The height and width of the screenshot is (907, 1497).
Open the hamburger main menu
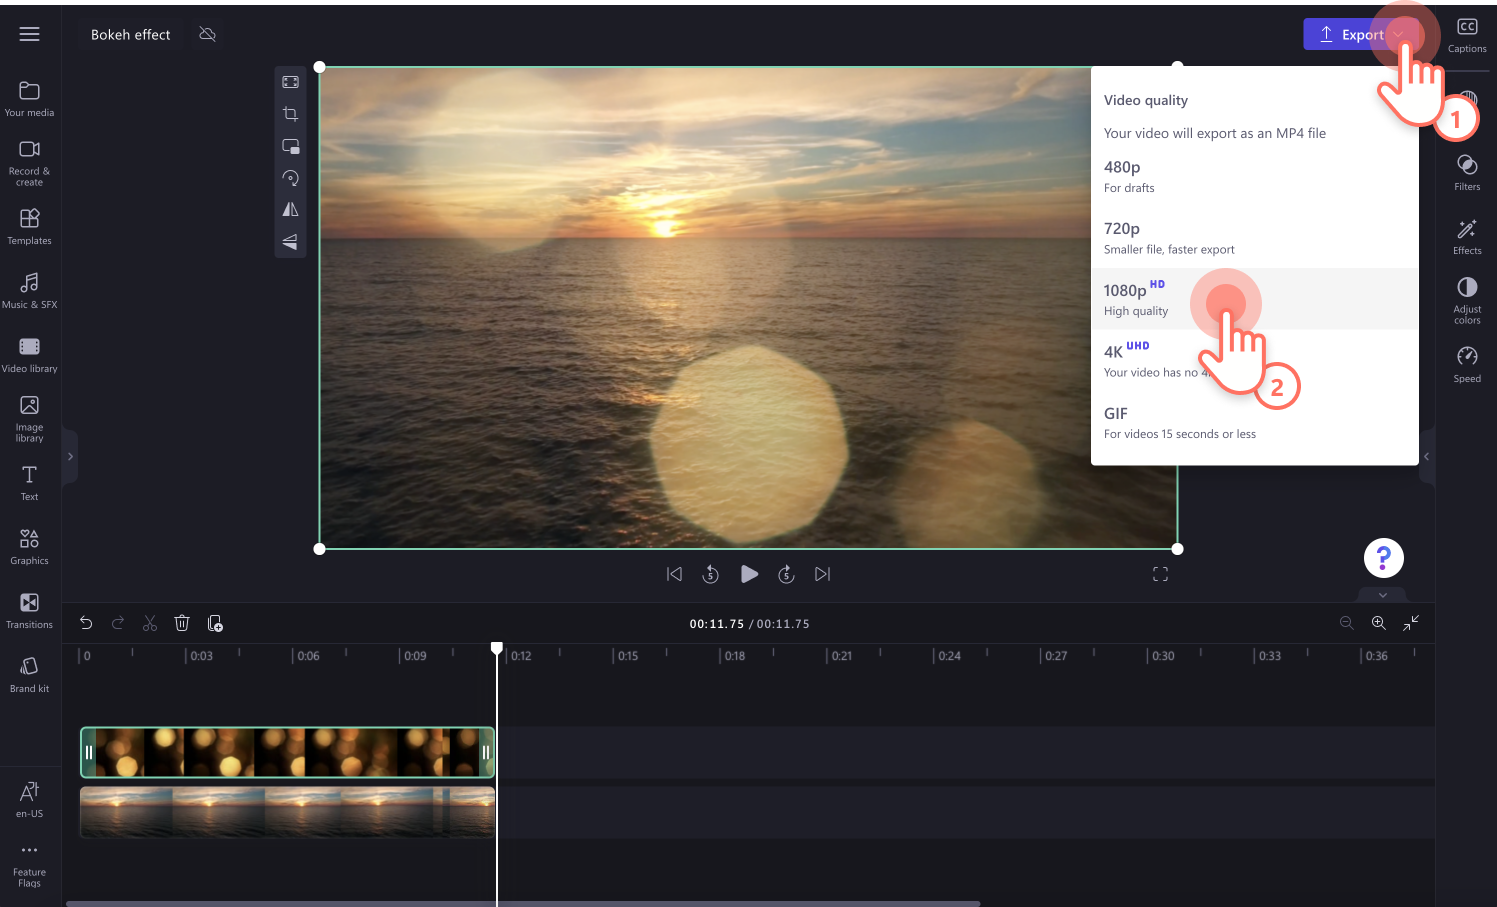tap(29, 34)
